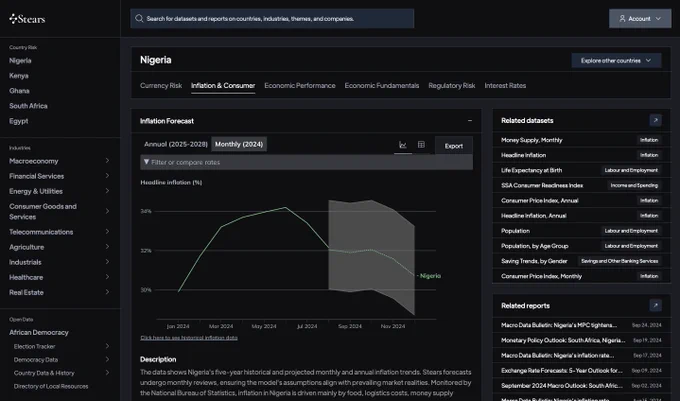Expand Democracy Data chevron
680x401 pixels.
107,359
